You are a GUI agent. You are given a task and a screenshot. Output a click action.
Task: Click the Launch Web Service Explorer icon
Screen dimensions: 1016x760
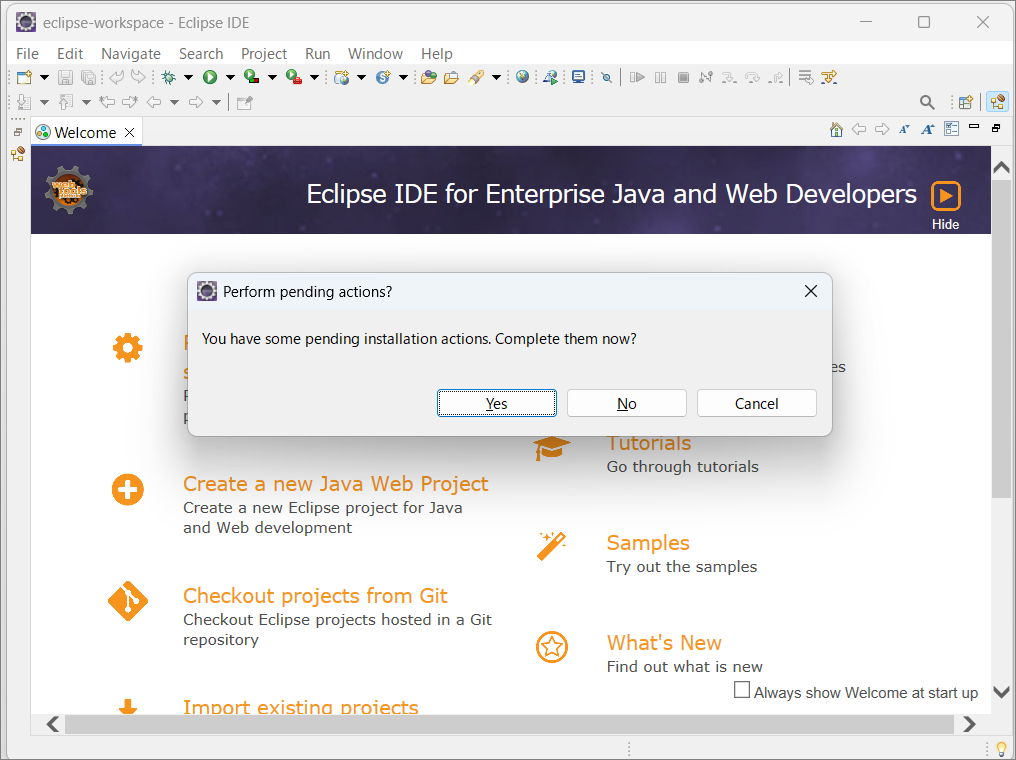point(550,78)
